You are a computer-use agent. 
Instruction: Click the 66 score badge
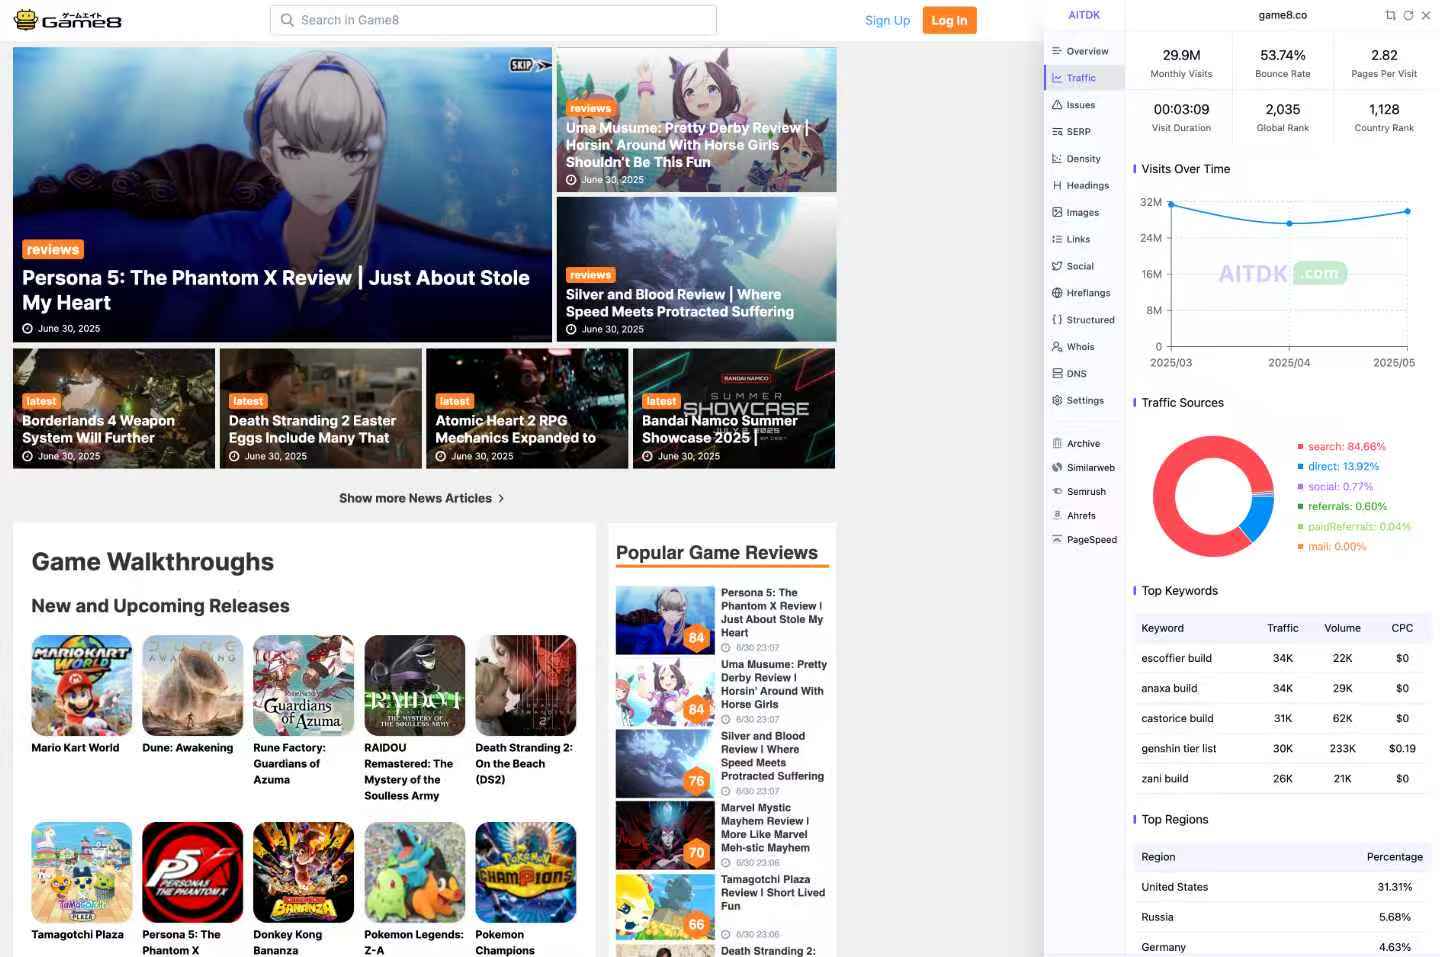697,925
